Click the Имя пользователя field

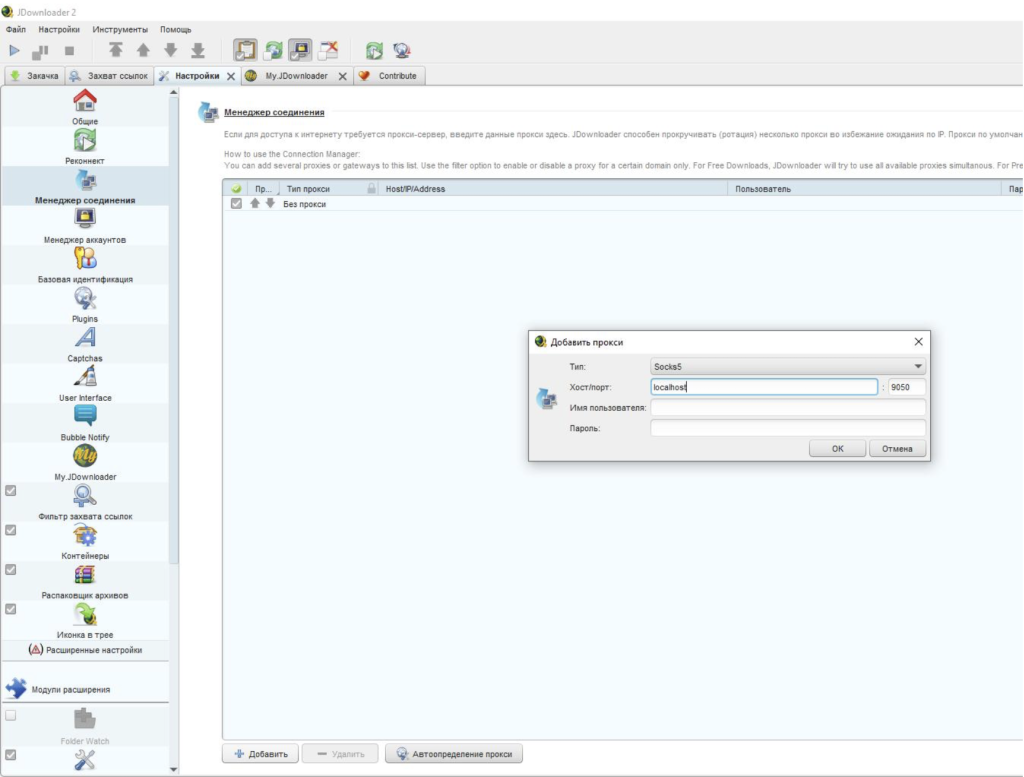tap(788, 407)
